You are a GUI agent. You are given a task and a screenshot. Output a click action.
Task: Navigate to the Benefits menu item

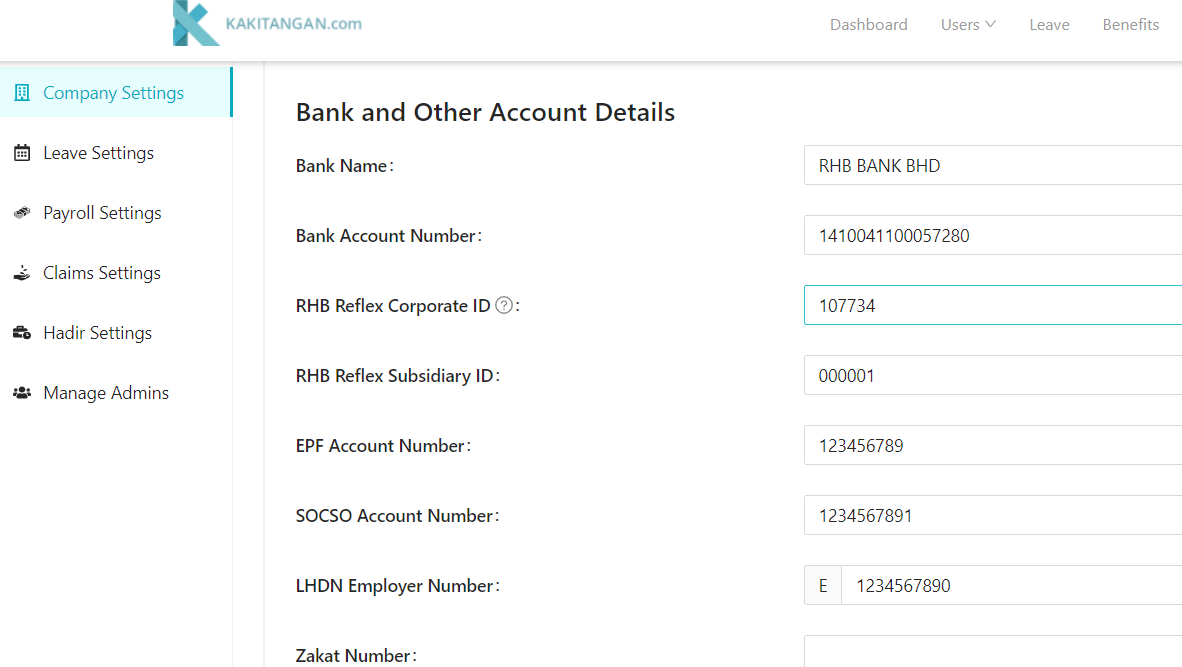[x=1130, y=24]
